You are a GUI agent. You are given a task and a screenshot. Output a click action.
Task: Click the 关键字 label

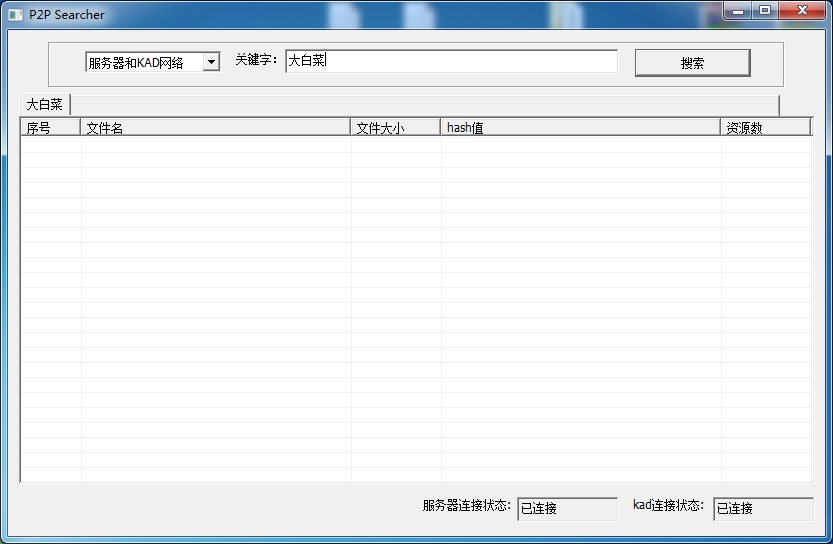256,61
